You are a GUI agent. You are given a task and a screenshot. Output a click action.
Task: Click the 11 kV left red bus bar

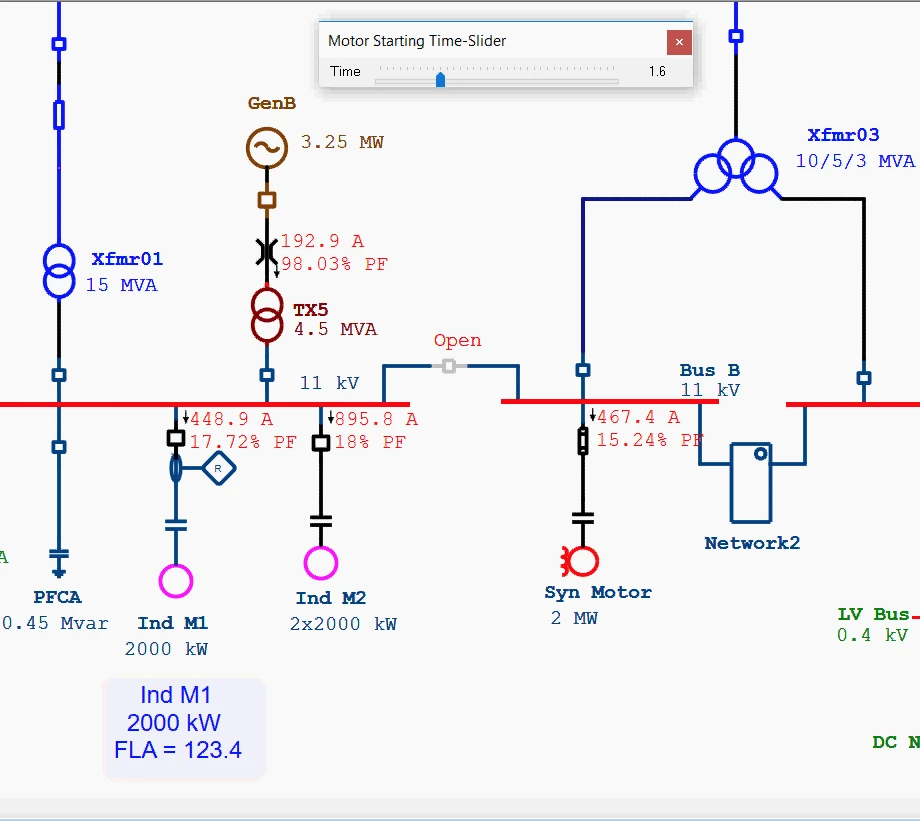tap(205, 404)
